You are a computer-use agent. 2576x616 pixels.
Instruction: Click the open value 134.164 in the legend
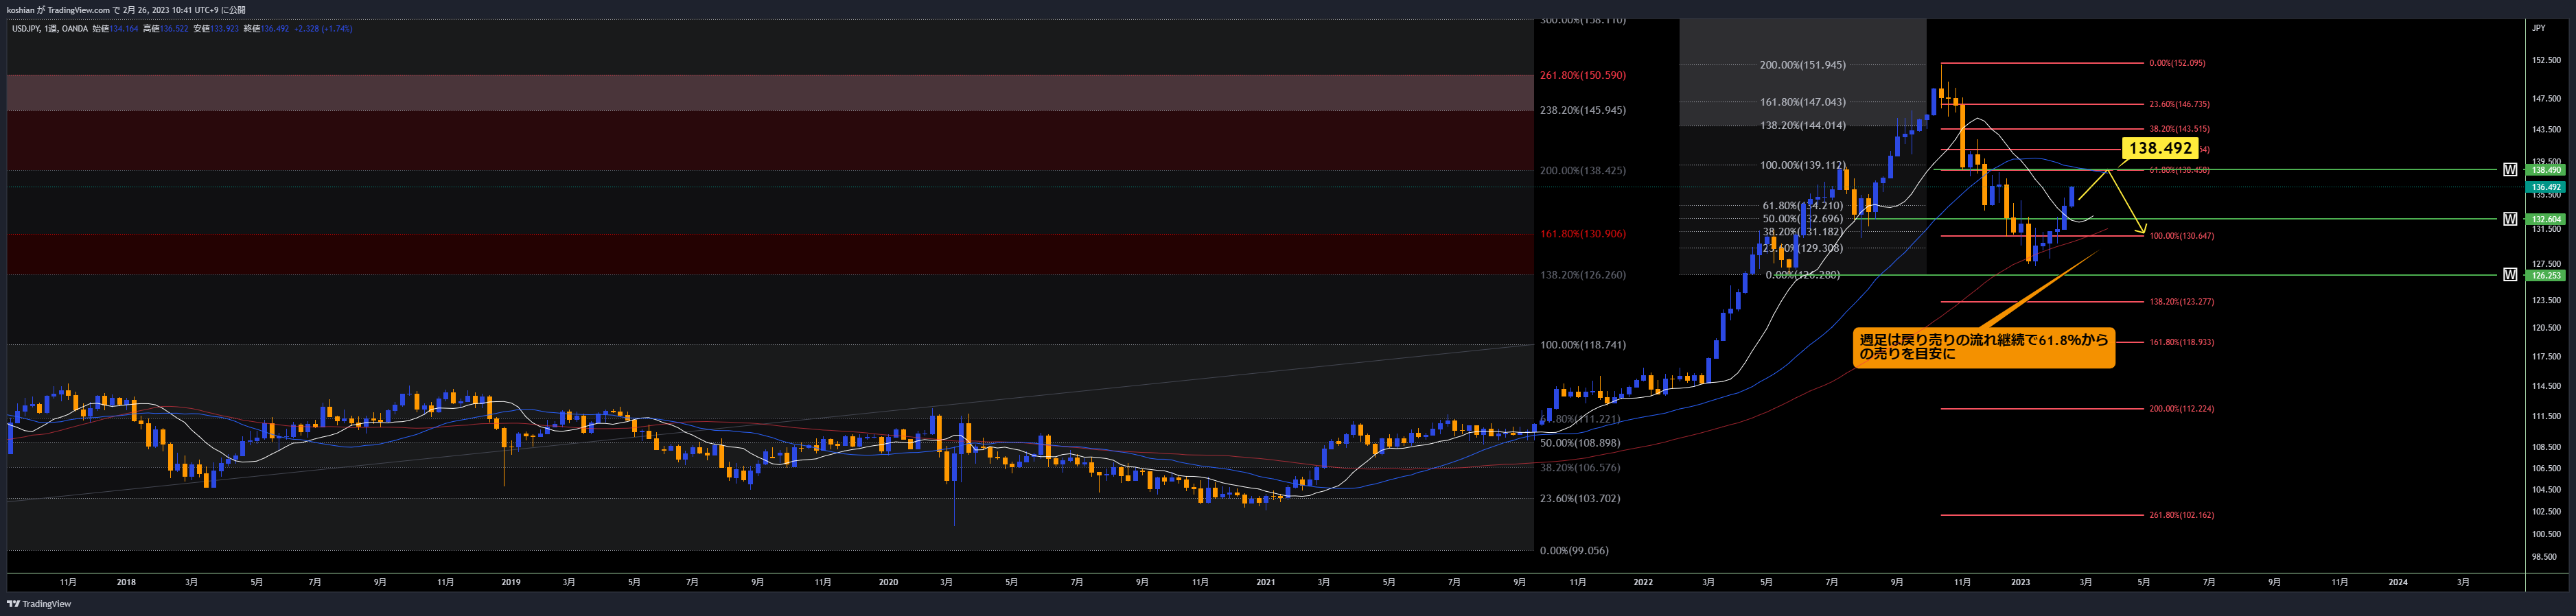pos(124,29)
